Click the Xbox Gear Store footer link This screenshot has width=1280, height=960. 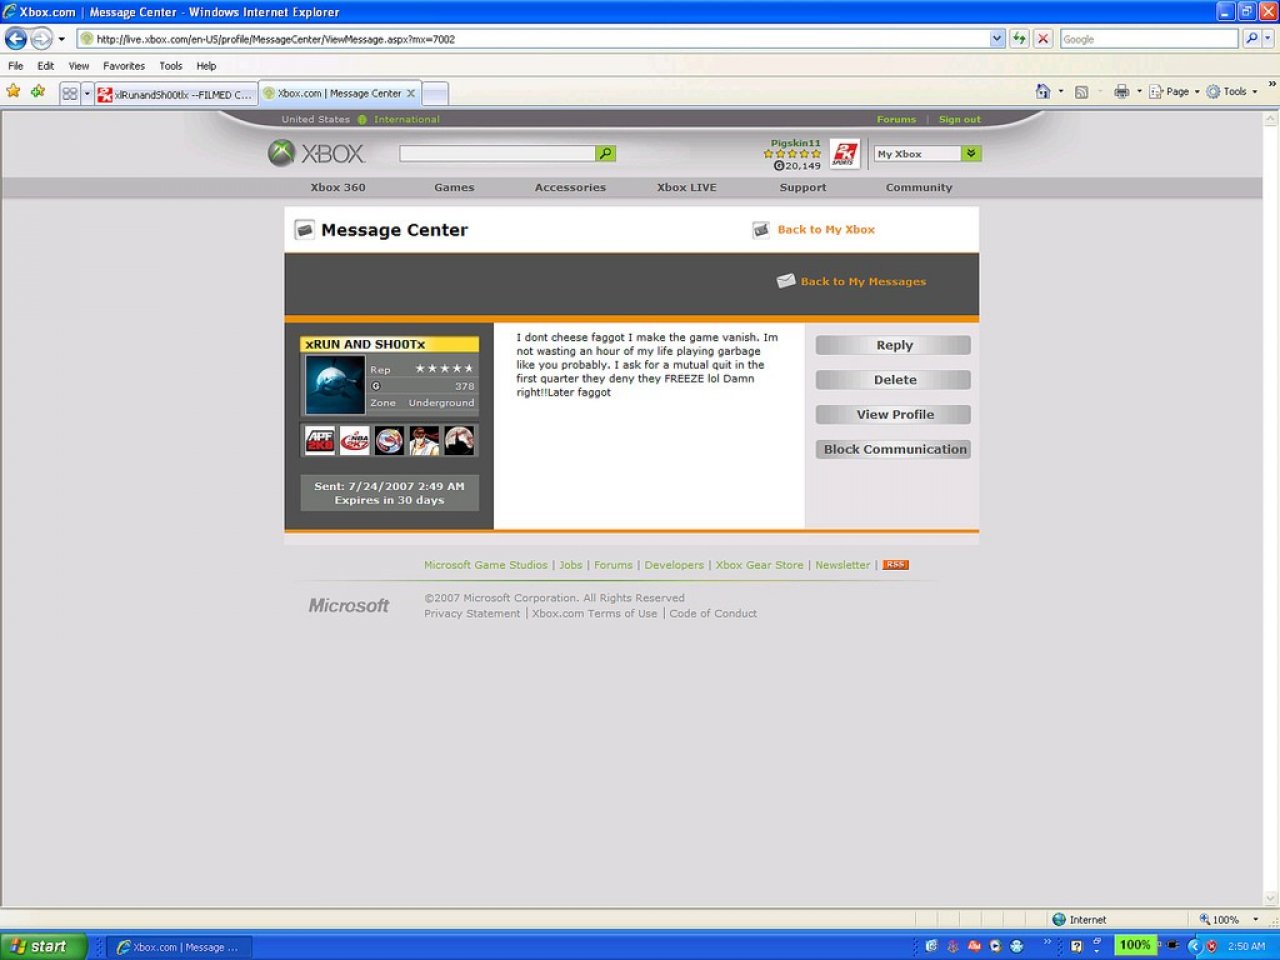[759, 565]
